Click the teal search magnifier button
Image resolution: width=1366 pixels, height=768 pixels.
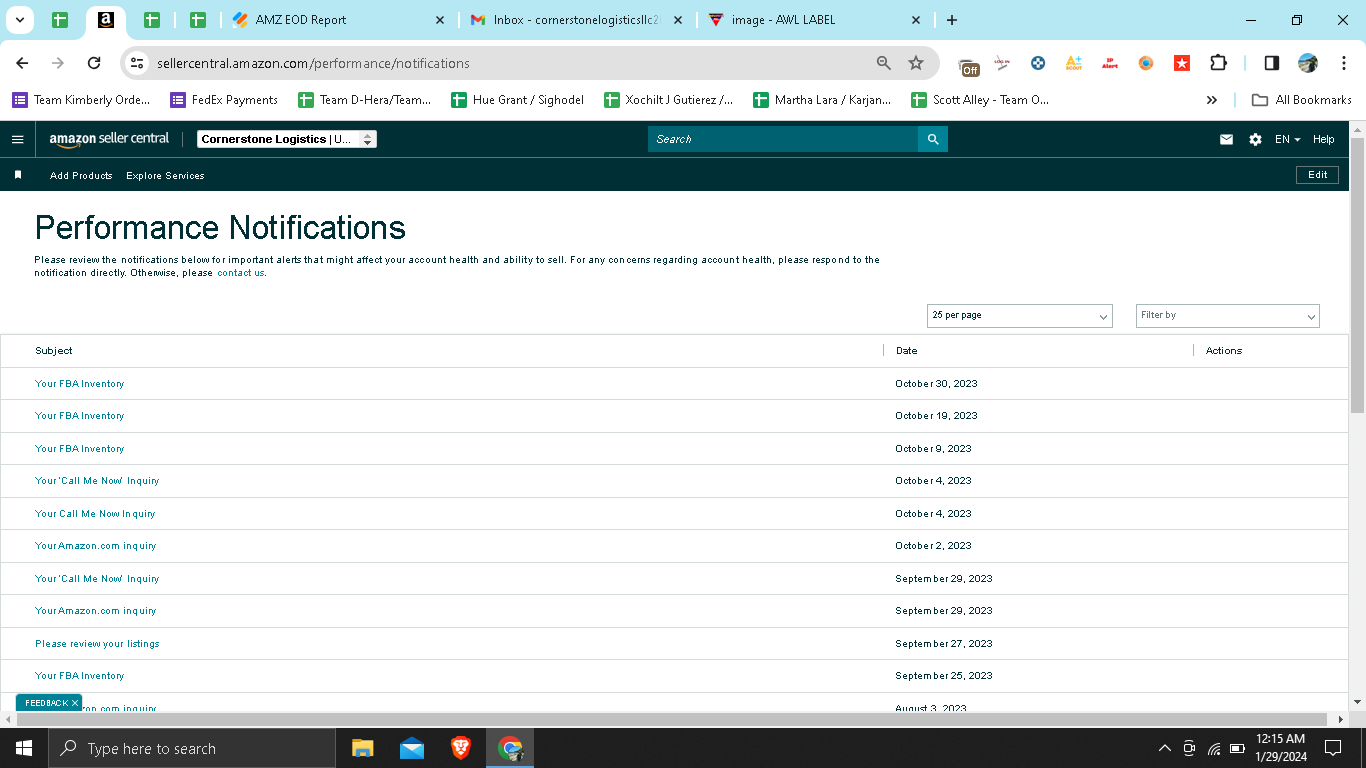[933, 139]
